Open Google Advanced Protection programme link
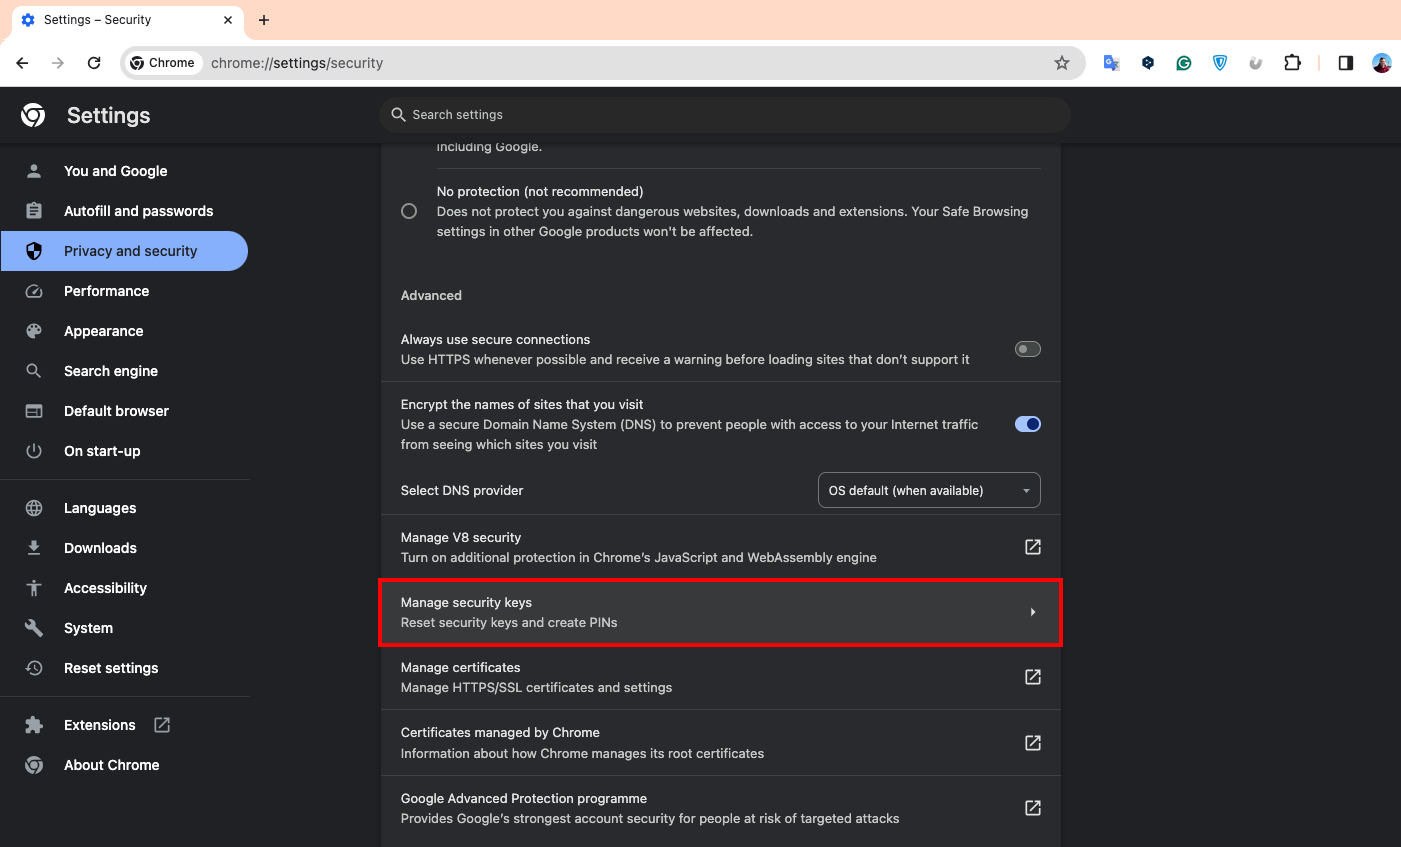 tap(1033, 808)
